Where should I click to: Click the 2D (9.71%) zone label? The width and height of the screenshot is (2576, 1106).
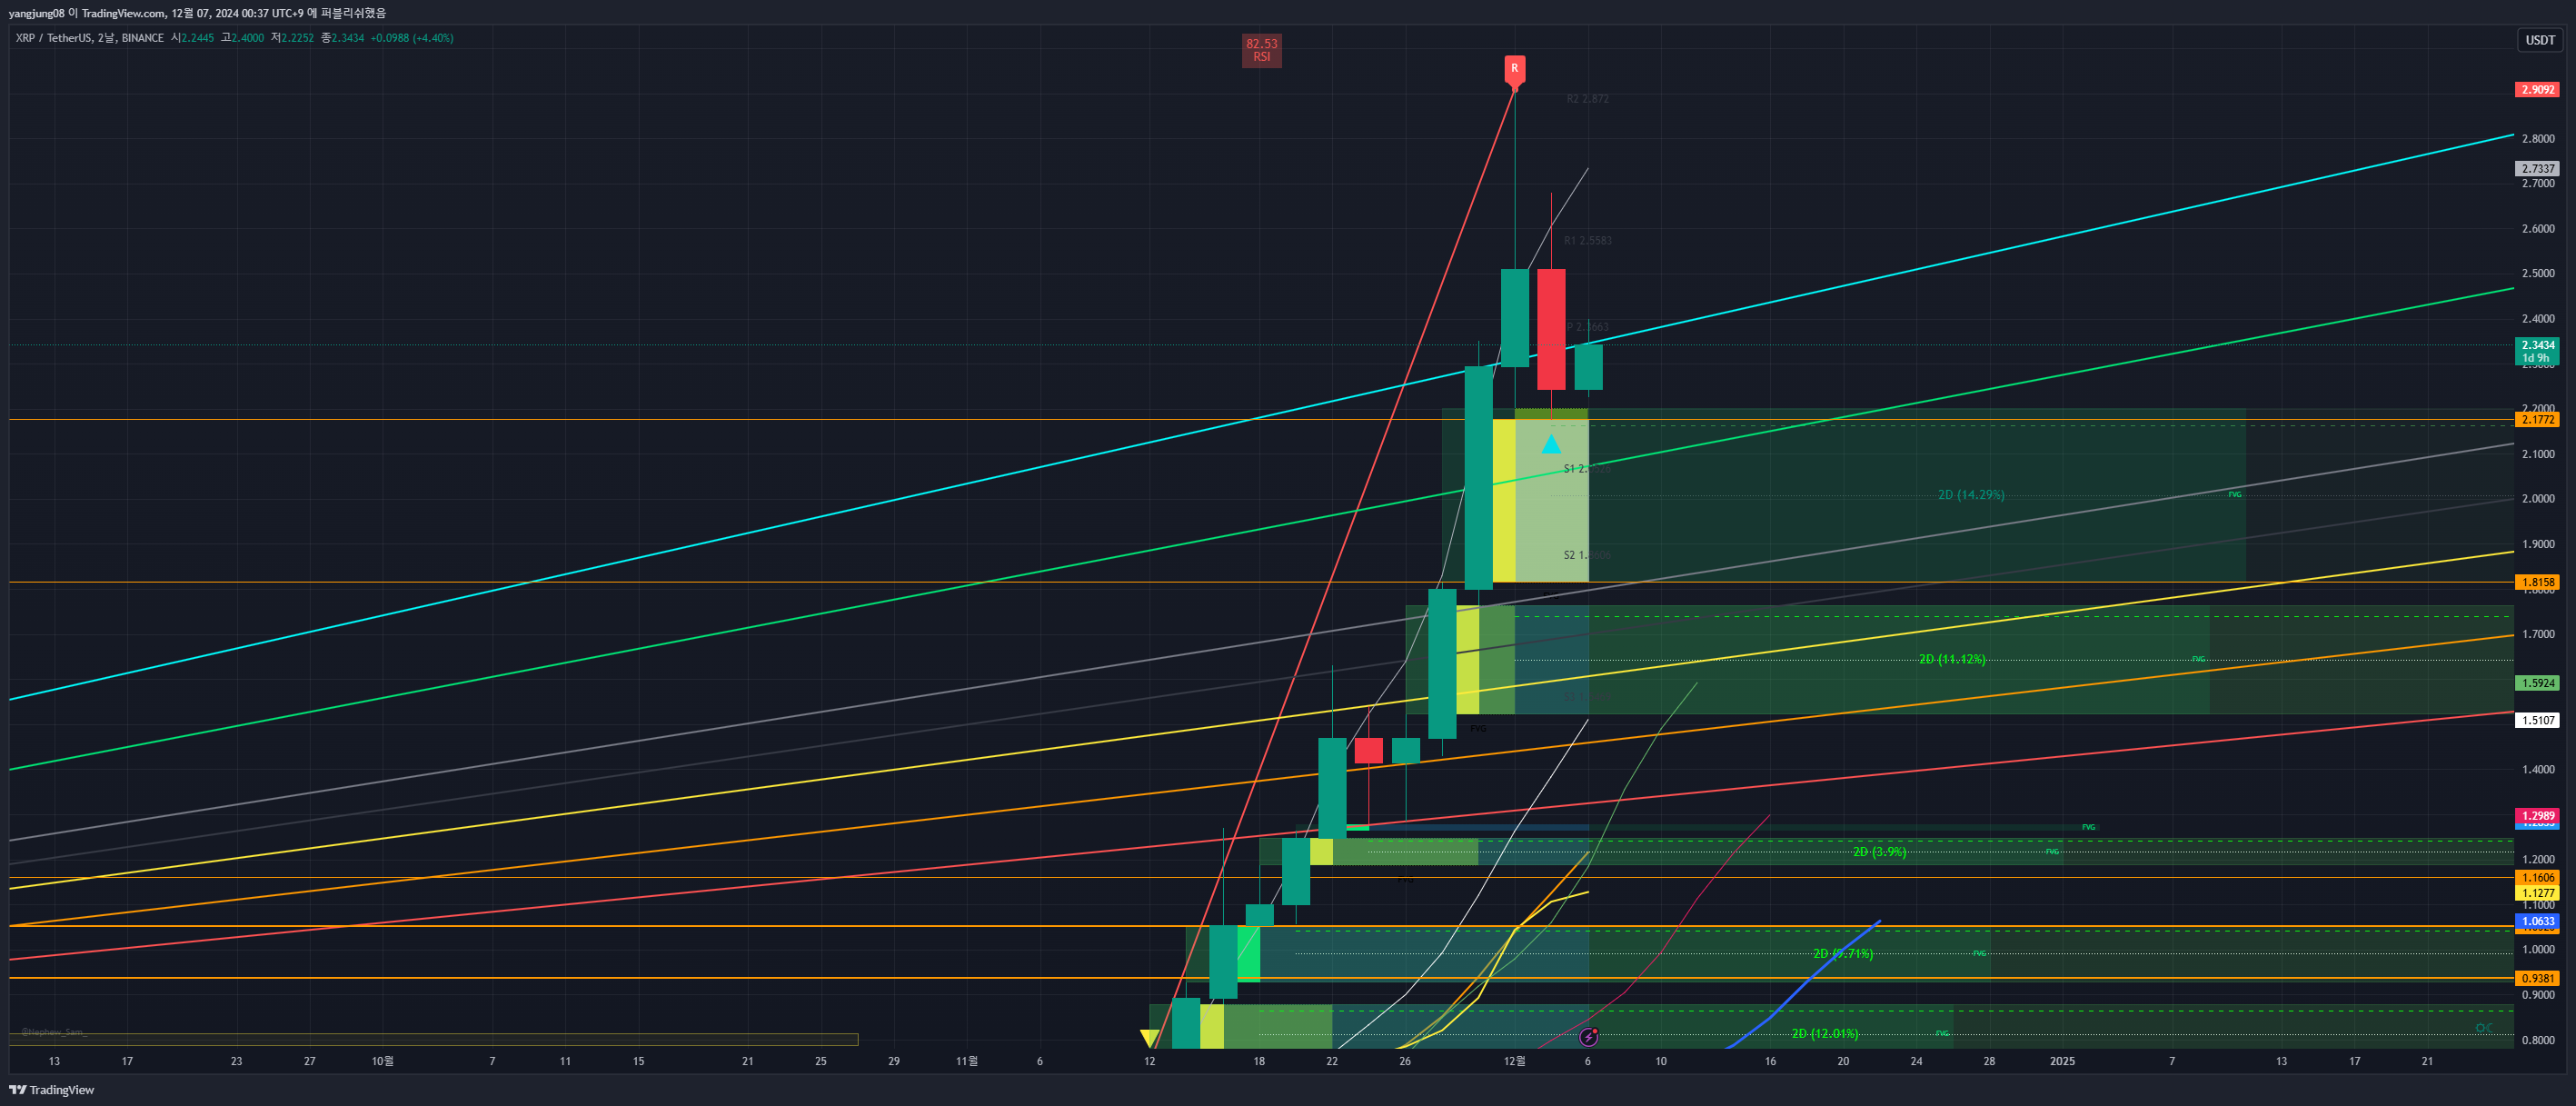(1843, 954)
